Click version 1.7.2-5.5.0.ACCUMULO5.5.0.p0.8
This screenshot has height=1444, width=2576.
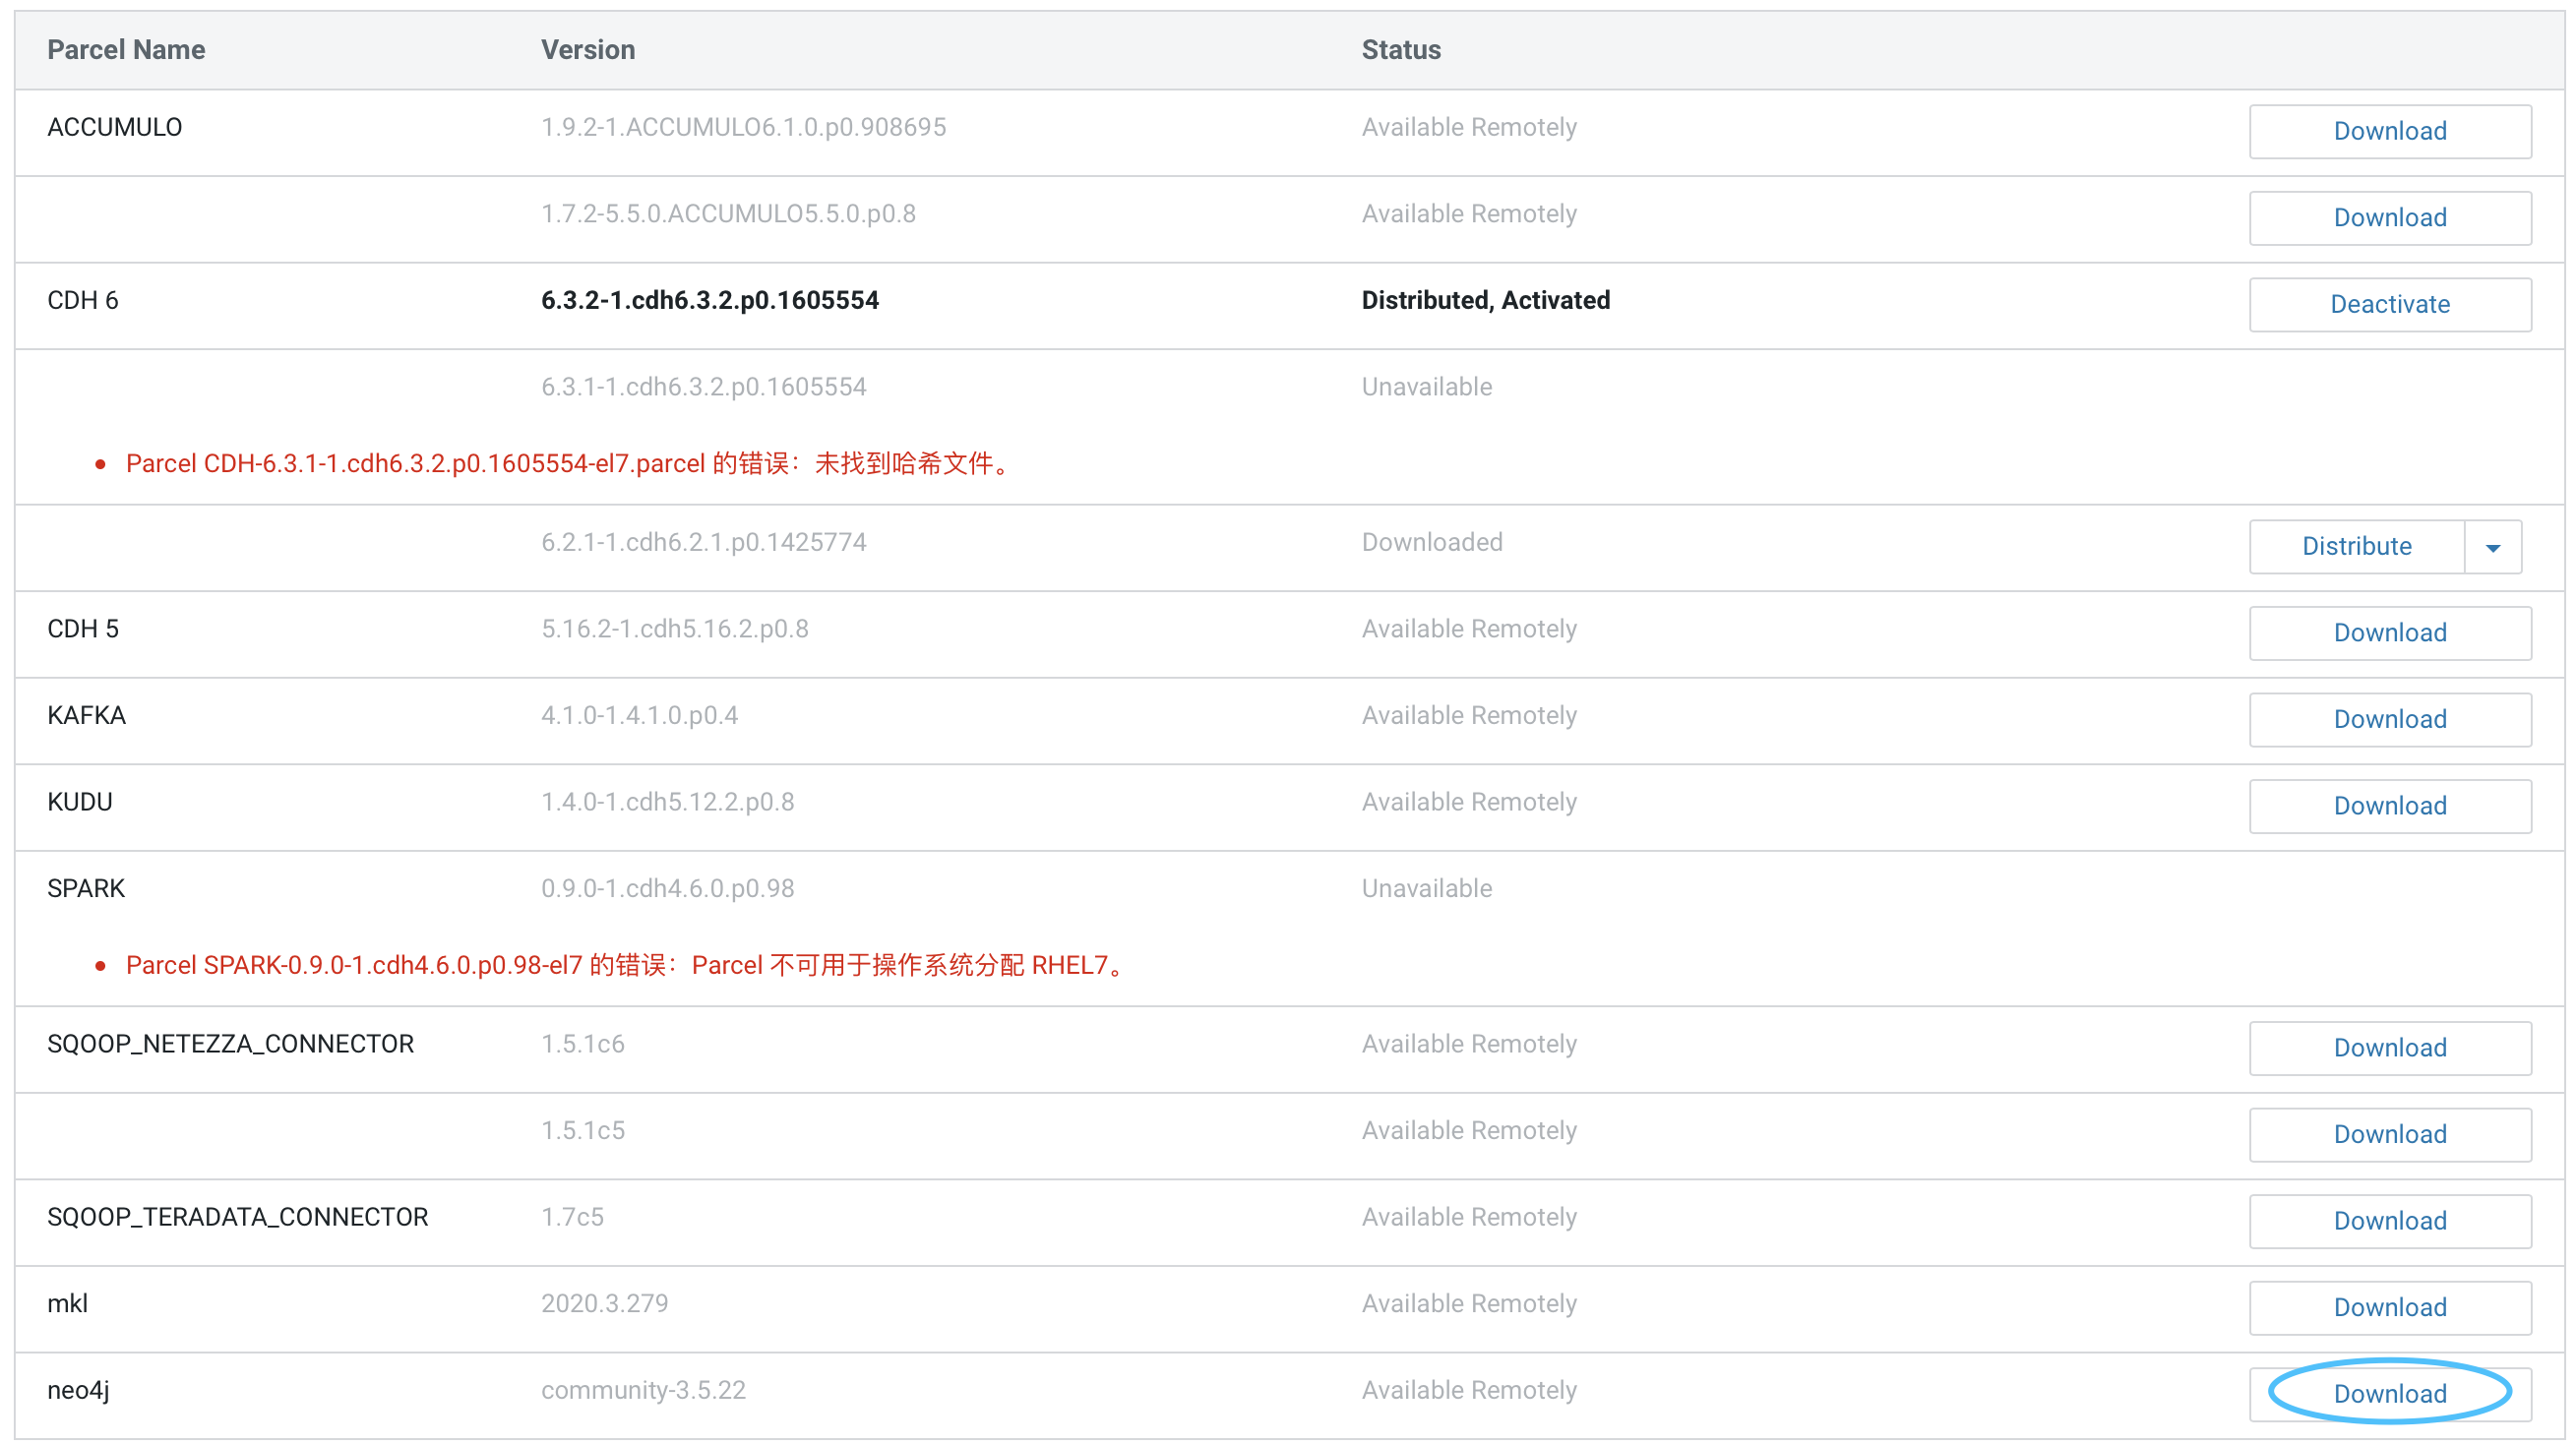pyautogui.click(x=729, y=214)
